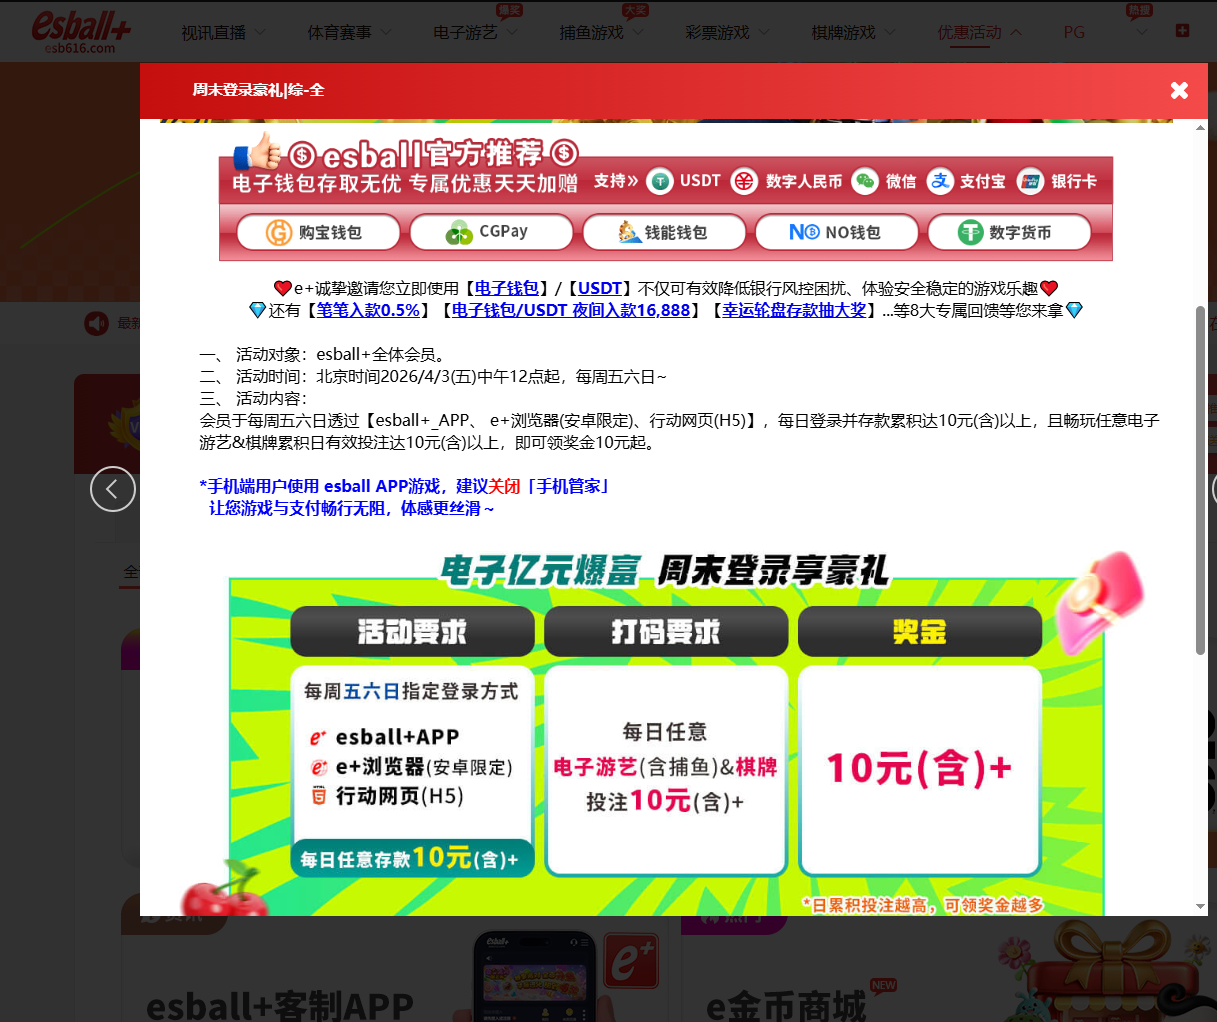The width and height of the screenshot is (1217, 1022).
Task: Click the esball+APP icon in the promo card
Action: [318, 738]
